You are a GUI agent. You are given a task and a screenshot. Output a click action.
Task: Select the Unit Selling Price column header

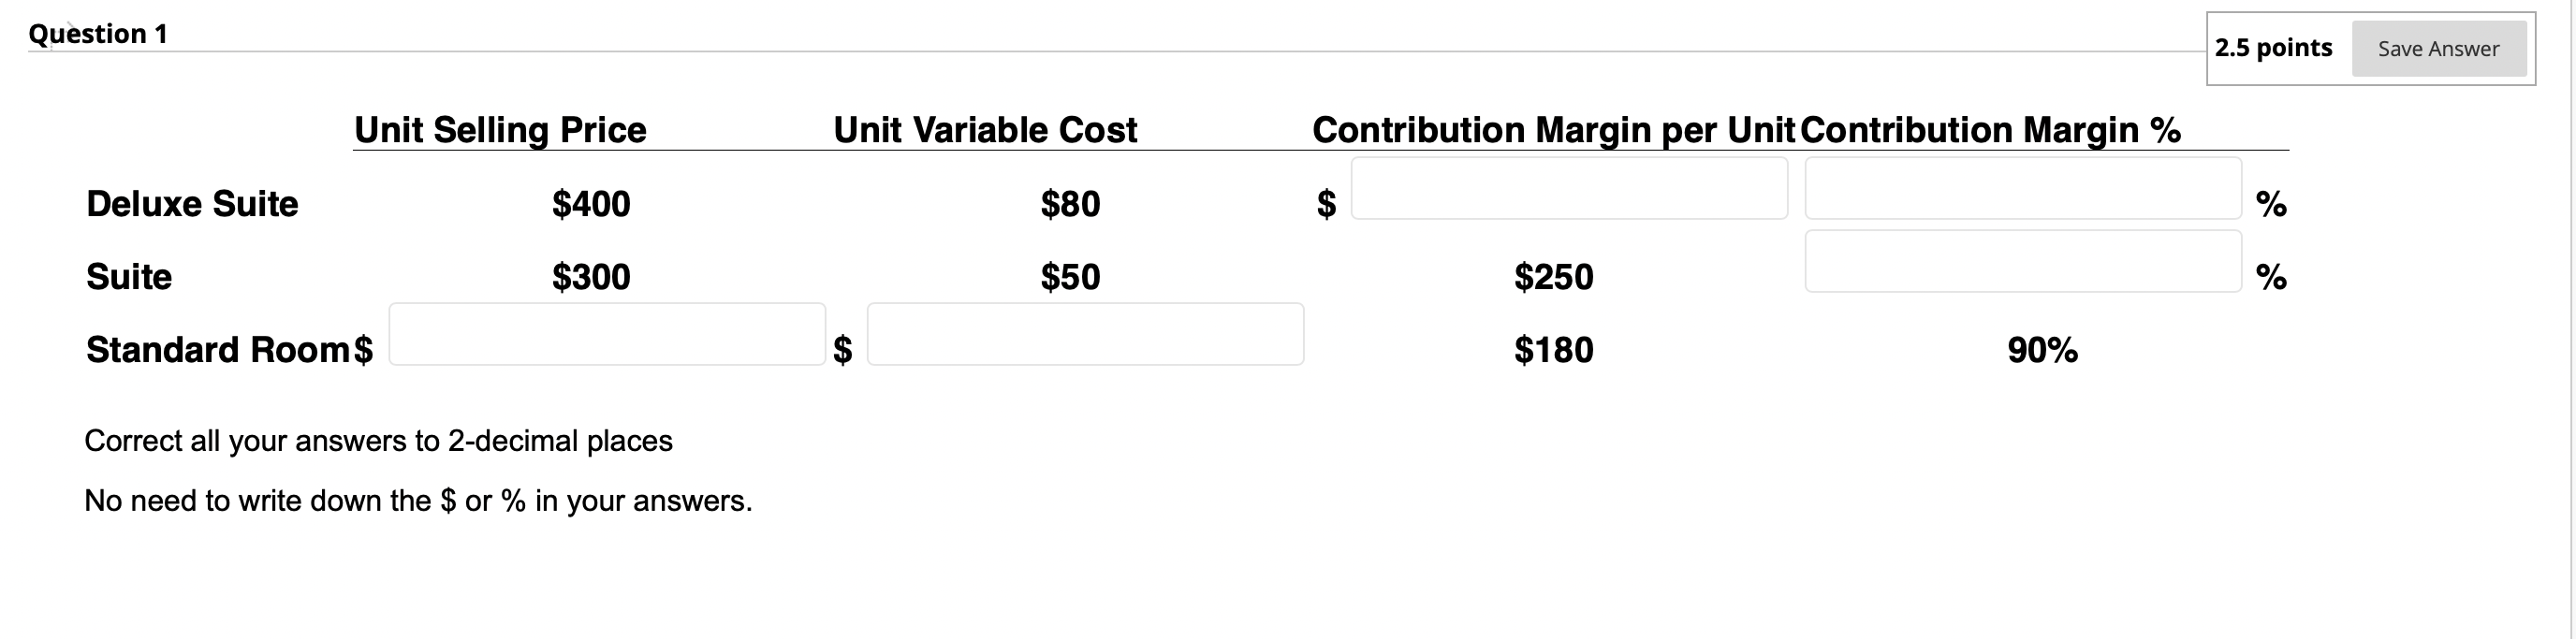click(x=501, y=129)
